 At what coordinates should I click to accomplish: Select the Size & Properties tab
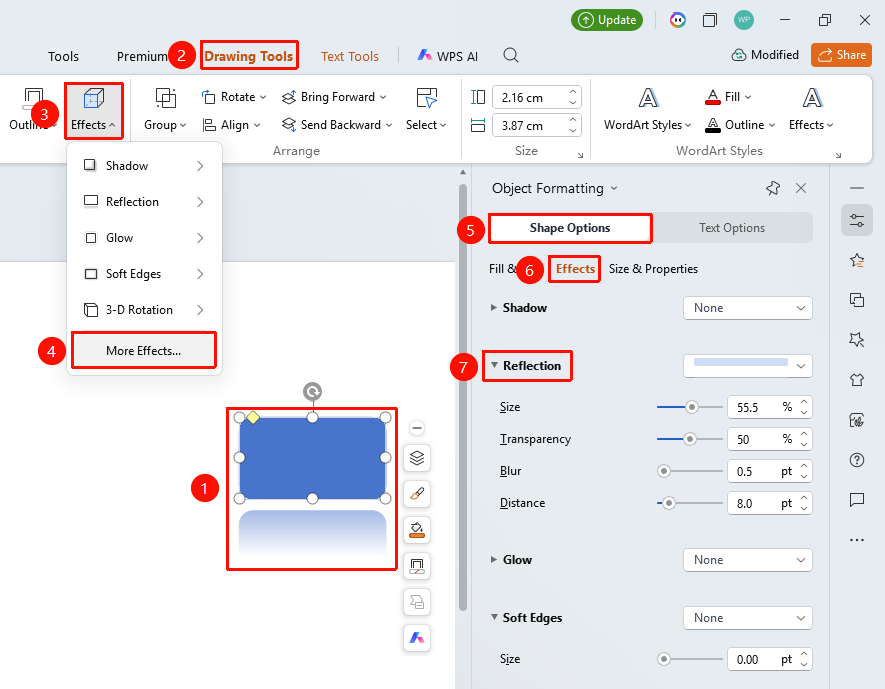tap(653, 269)
